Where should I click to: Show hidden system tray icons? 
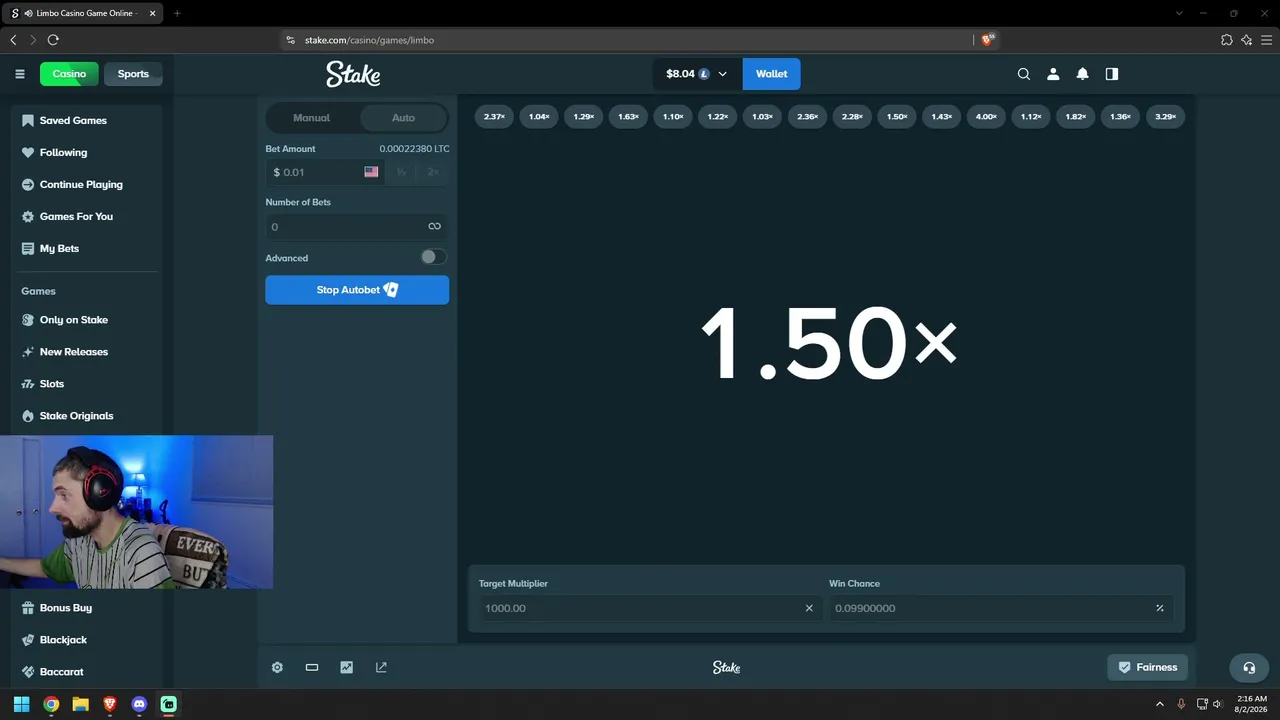coord(1160,704)
